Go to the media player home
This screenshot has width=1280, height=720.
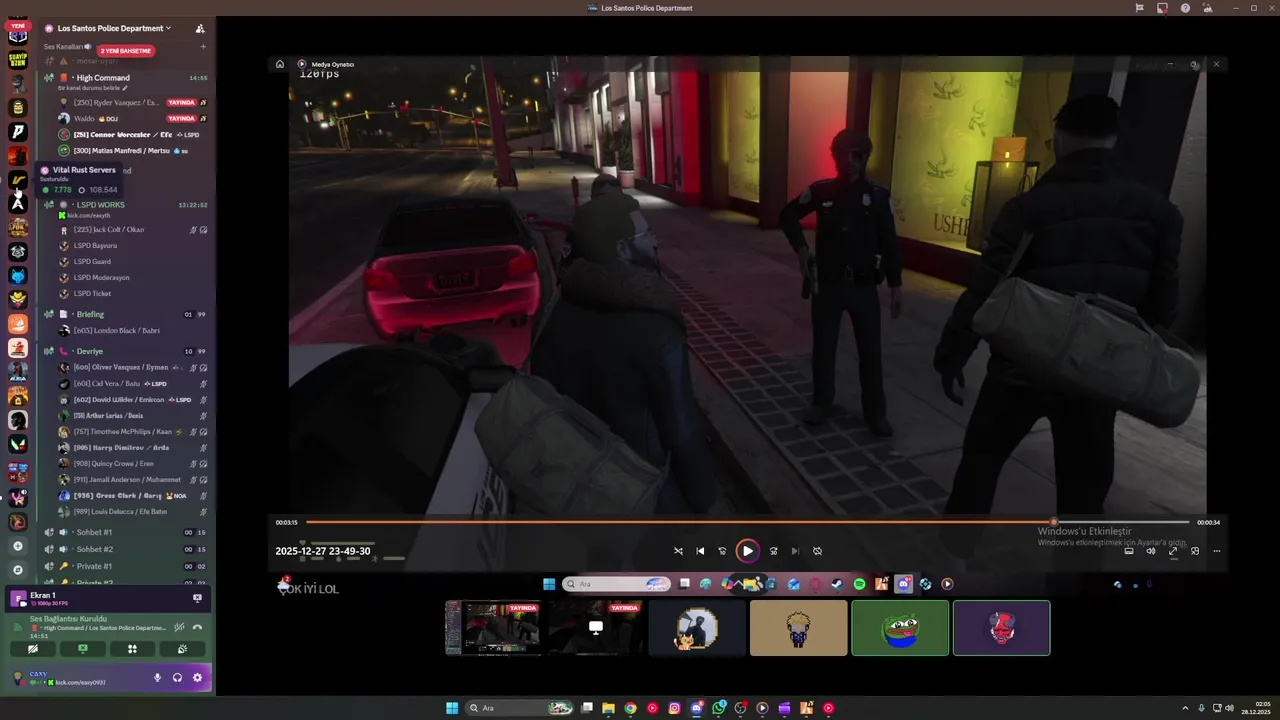(x=280, y=64)
